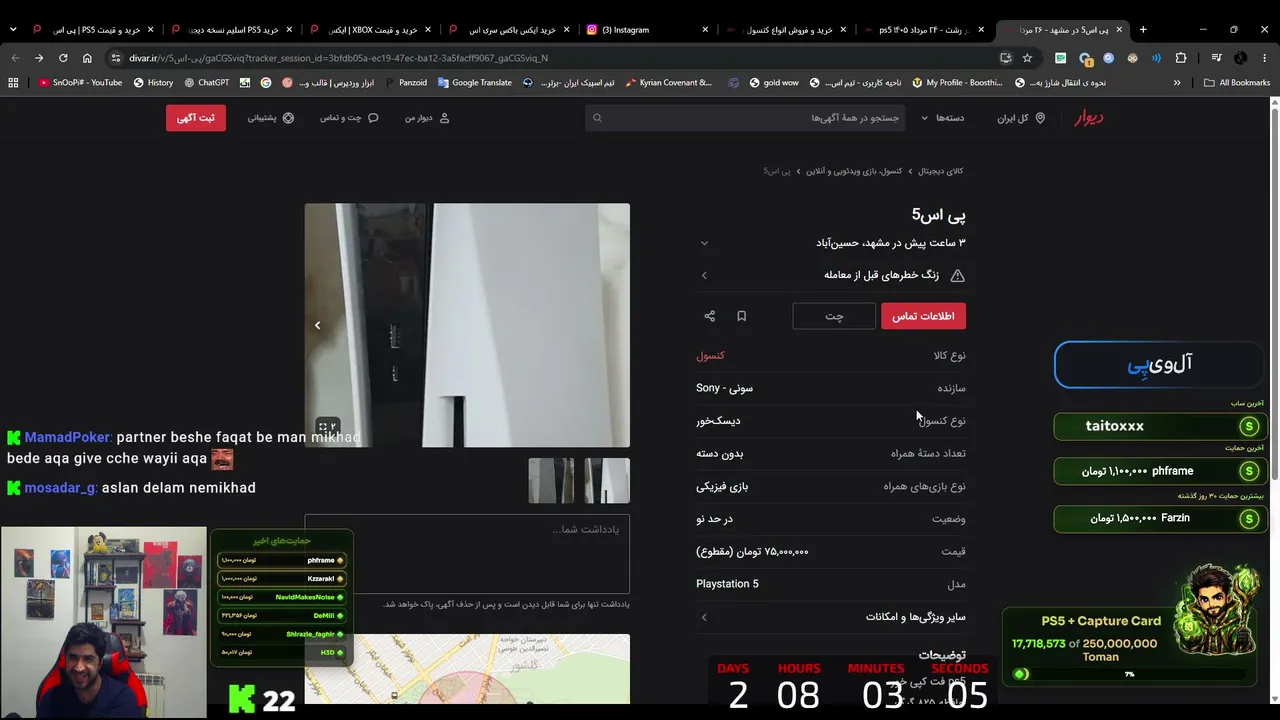Expand the ۳ ساعت پیش در مشهد row
This screenshot has height=720, width=1280.
(x=831, y=243)
